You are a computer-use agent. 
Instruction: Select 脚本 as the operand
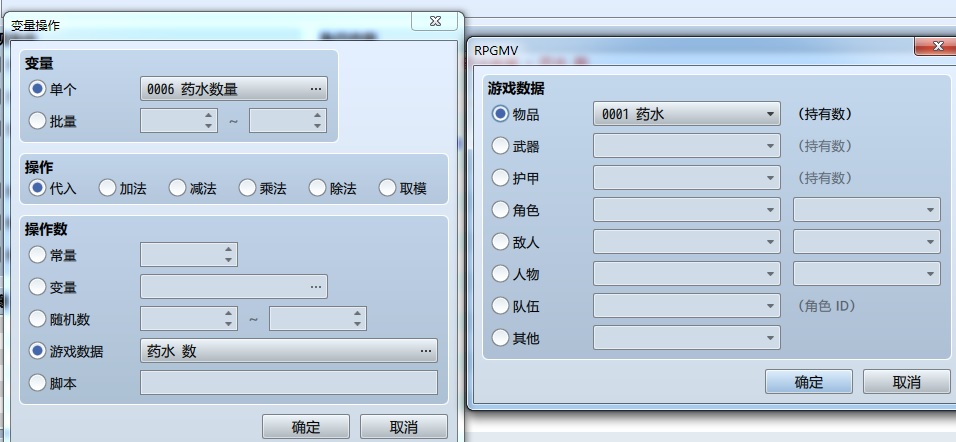pyautogui.click(x=37, y=383)
